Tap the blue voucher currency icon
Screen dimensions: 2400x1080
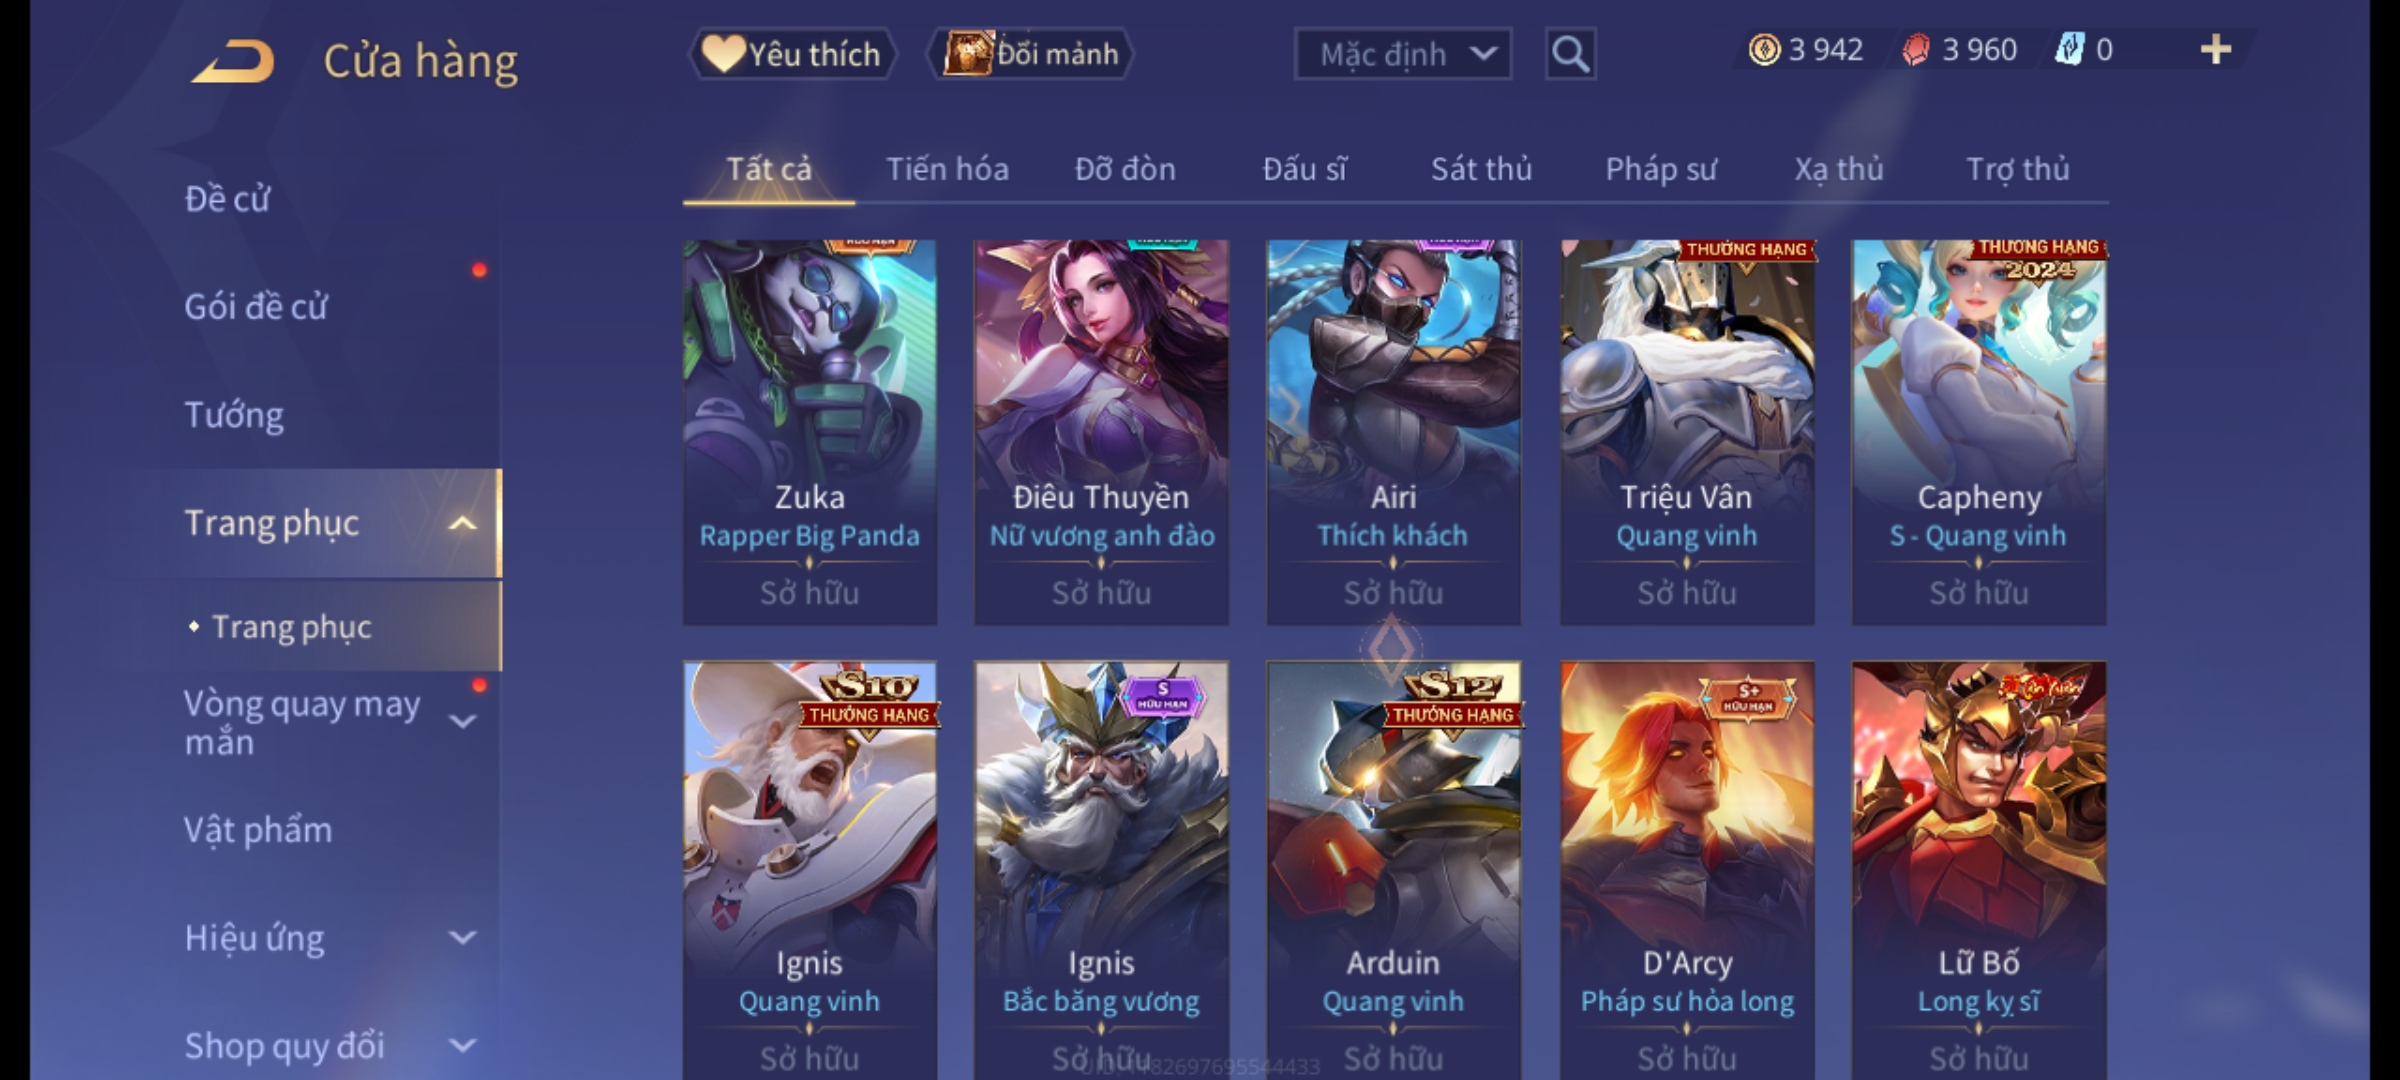[2069, 50]
